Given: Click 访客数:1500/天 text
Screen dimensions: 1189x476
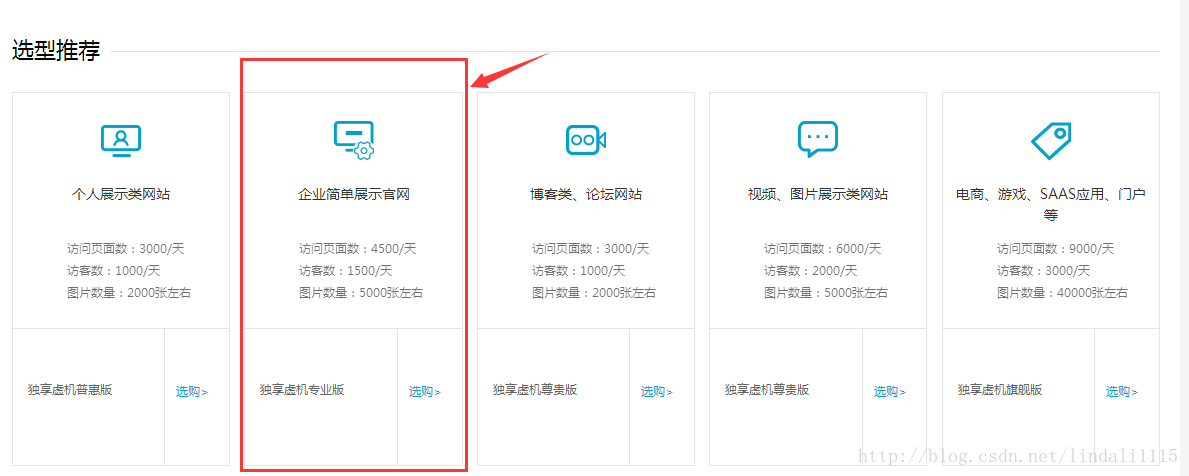Looking at the screenshot, I should 345,271.
